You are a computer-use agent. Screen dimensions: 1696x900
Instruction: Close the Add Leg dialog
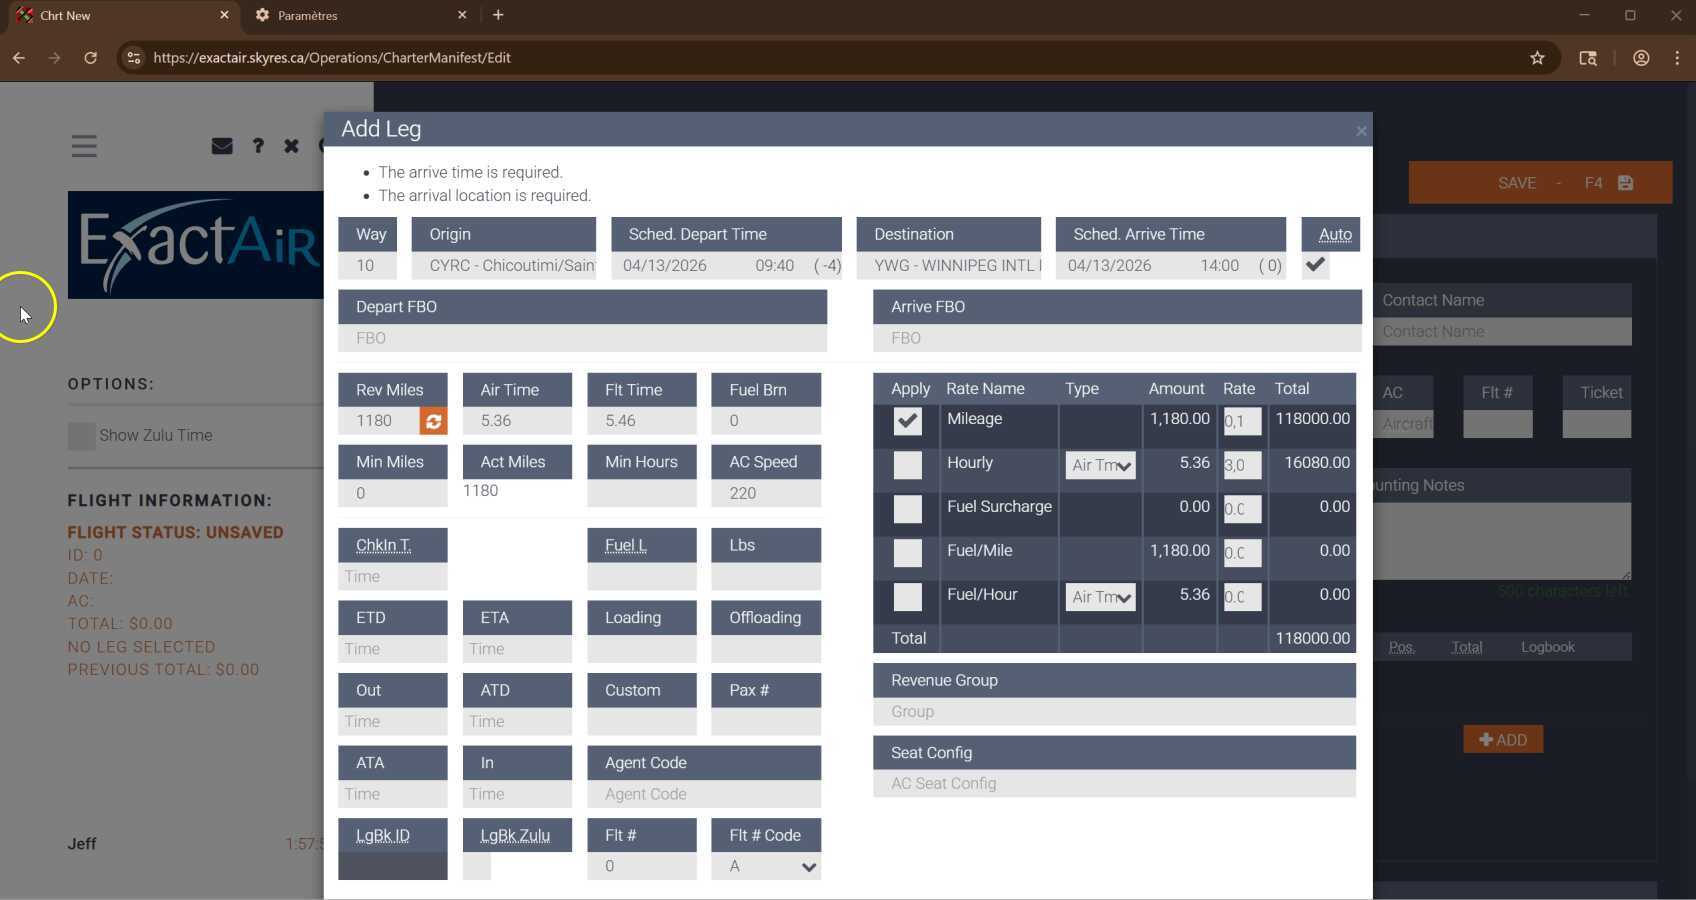coord(1361,131)
